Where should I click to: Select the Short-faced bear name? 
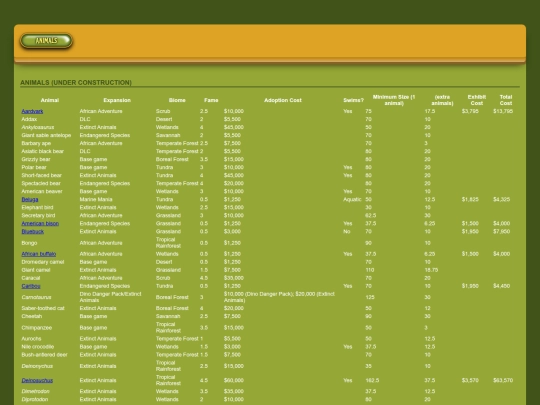point(41,175)
